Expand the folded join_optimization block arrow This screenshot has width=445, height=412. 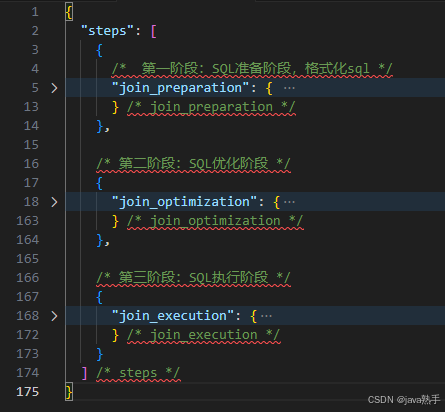pyautogui.click(x=54, y=202)
